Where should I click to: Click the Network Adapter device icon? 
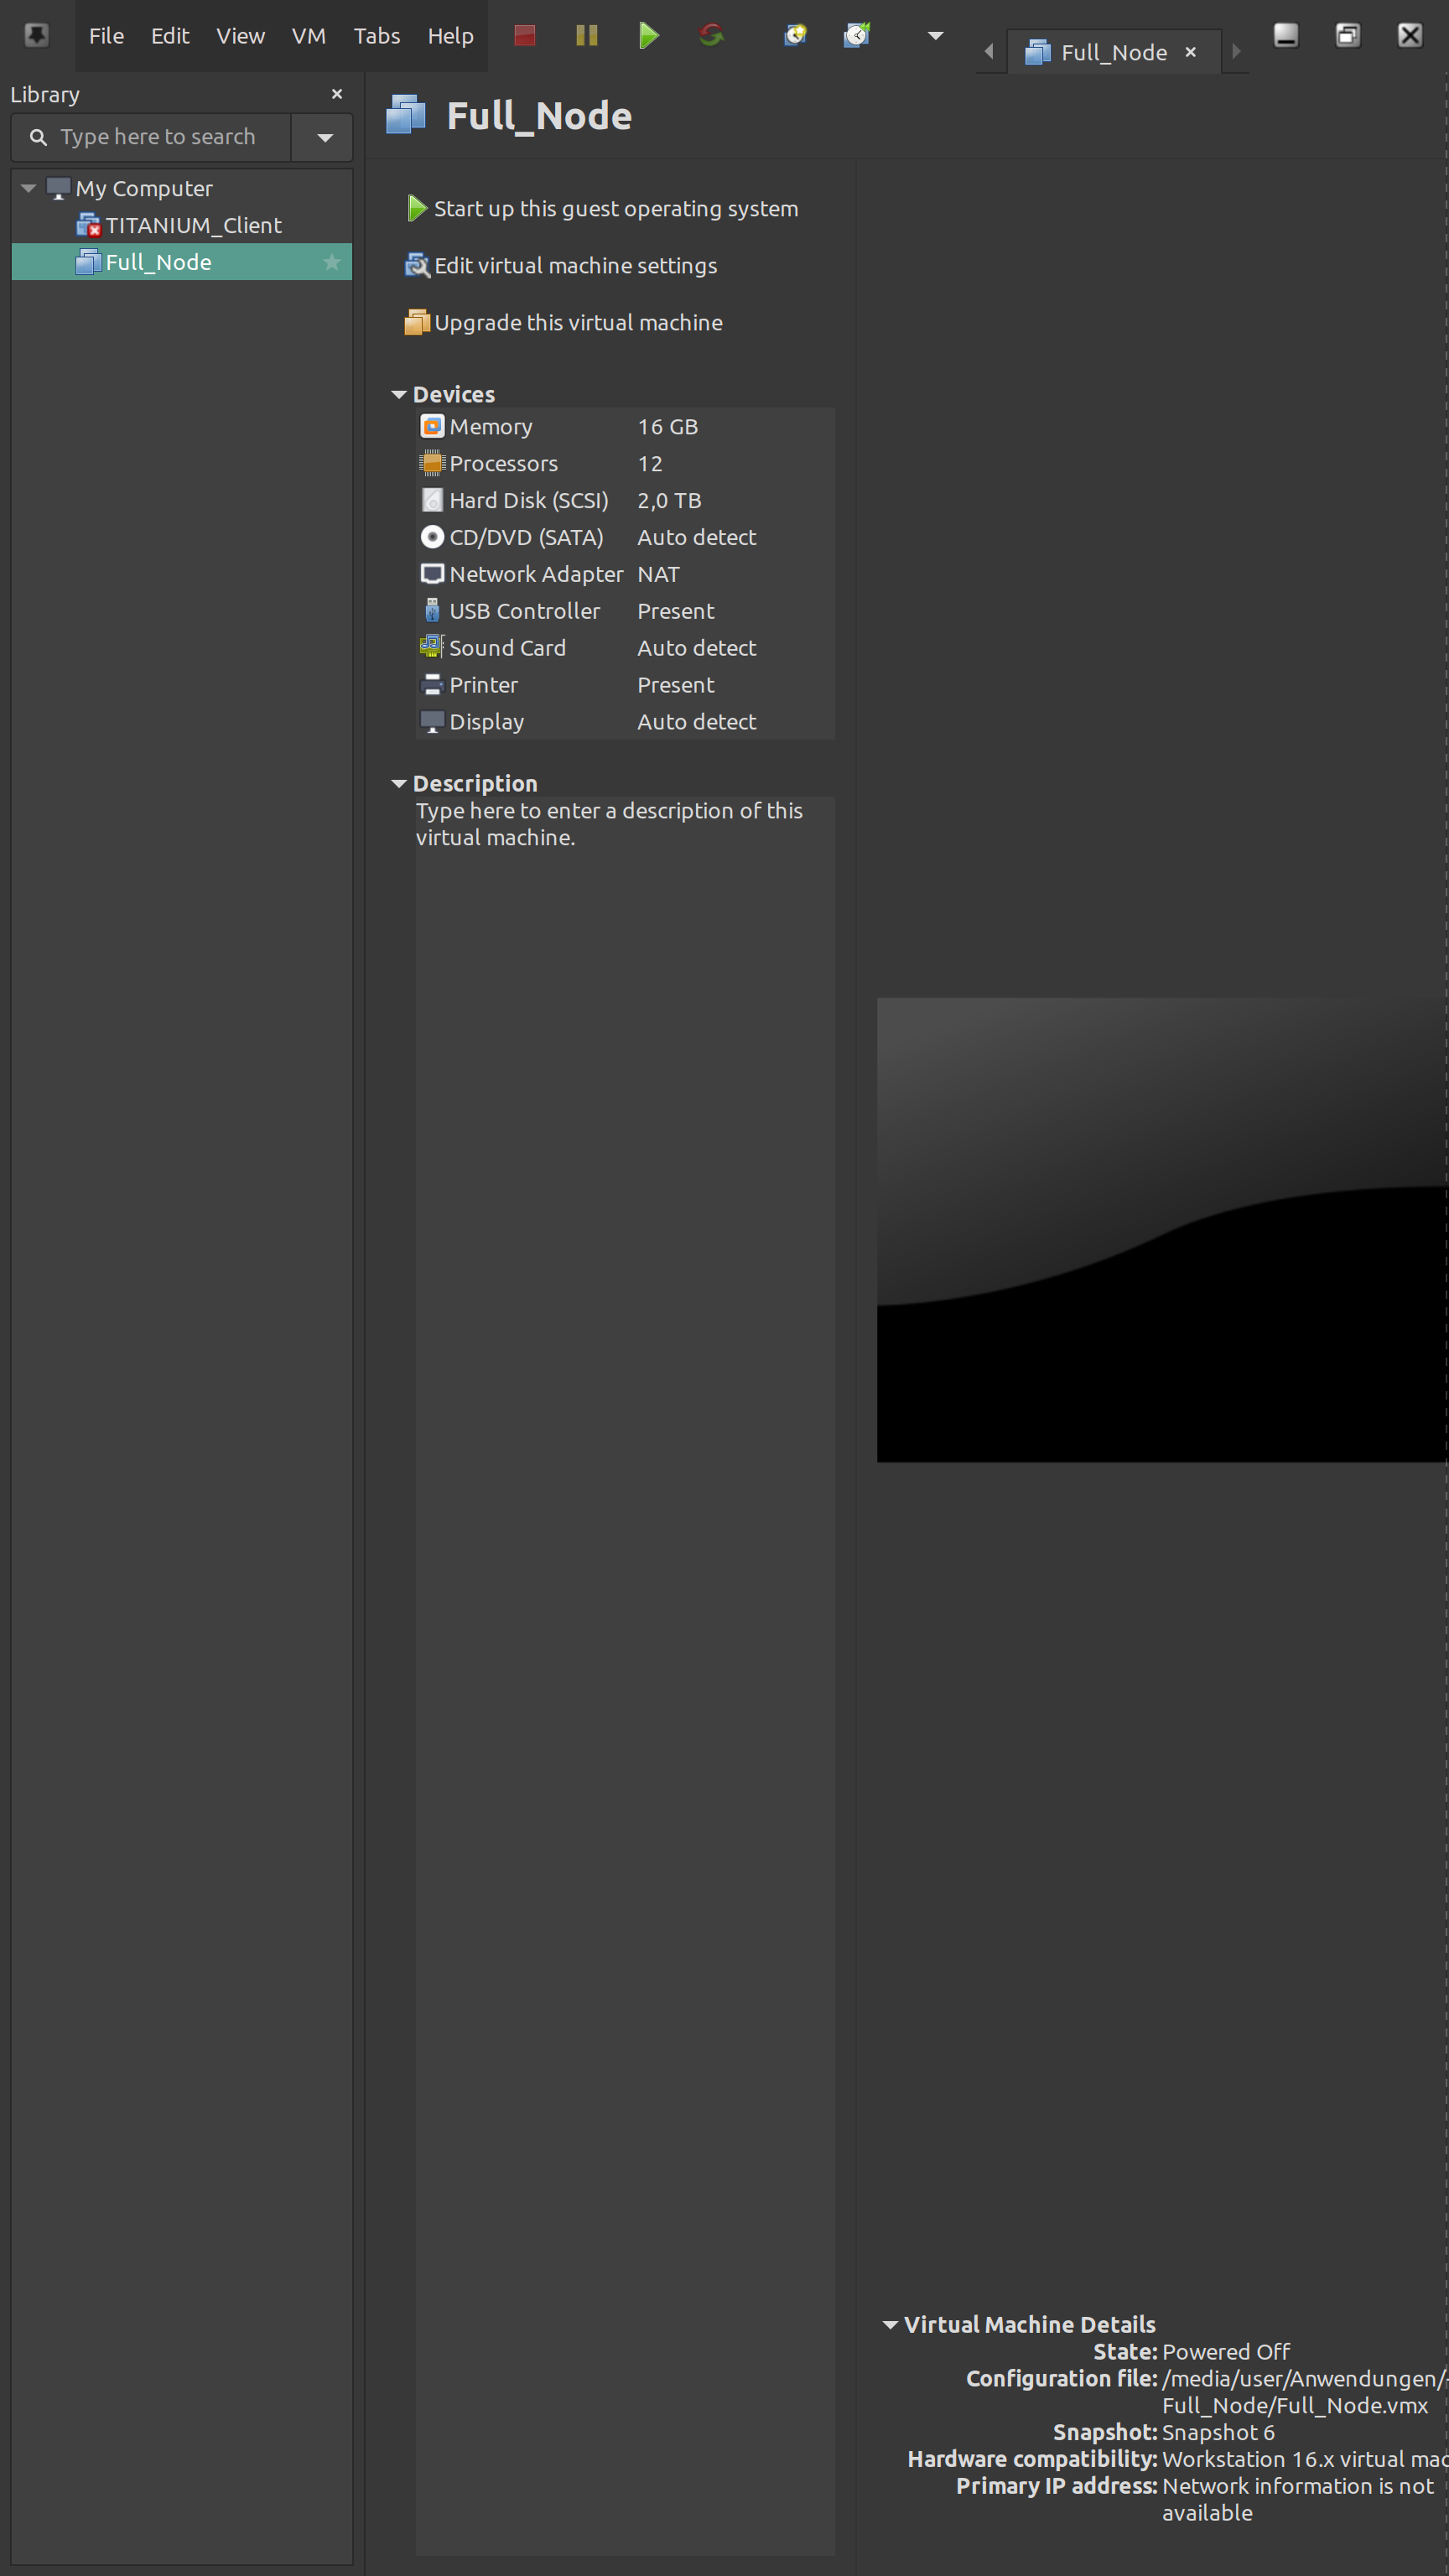click(x=432, y=575)
